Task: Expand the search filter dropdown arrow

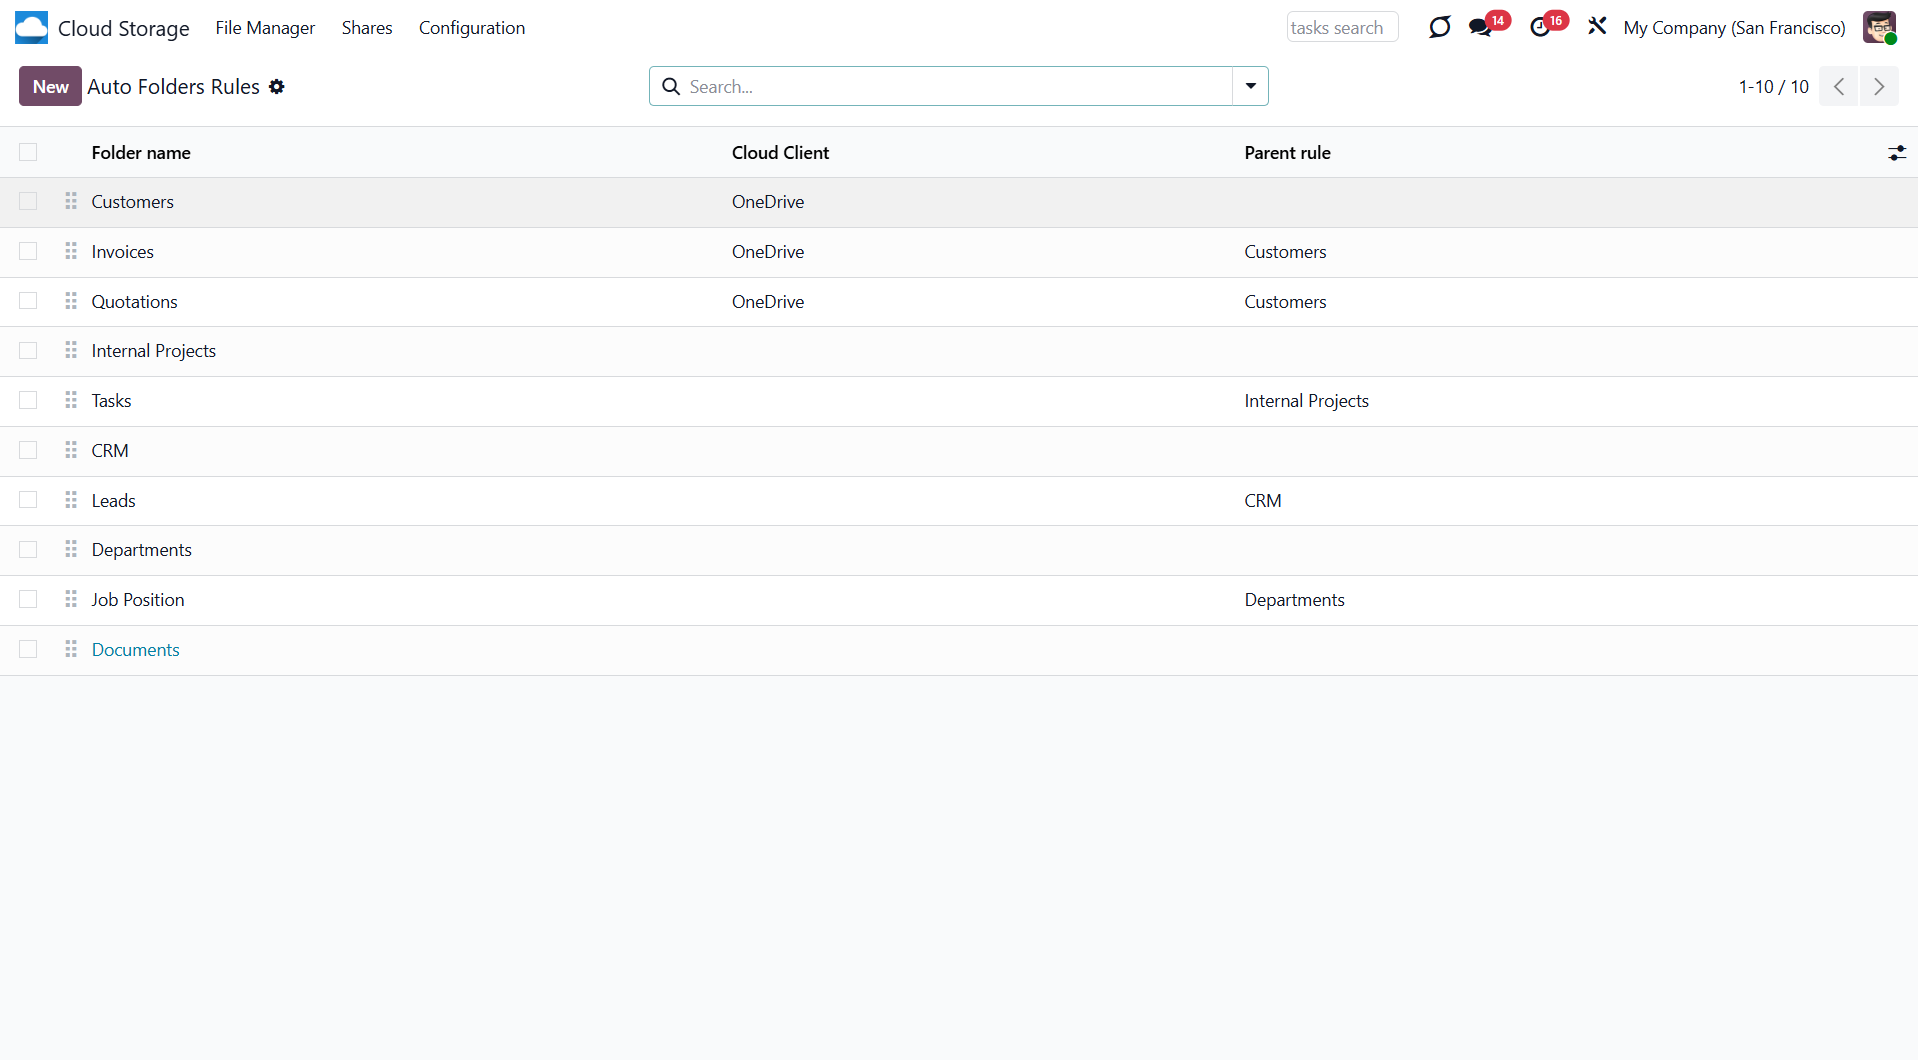Action: pyautogui.click(x=1250, y=87)
